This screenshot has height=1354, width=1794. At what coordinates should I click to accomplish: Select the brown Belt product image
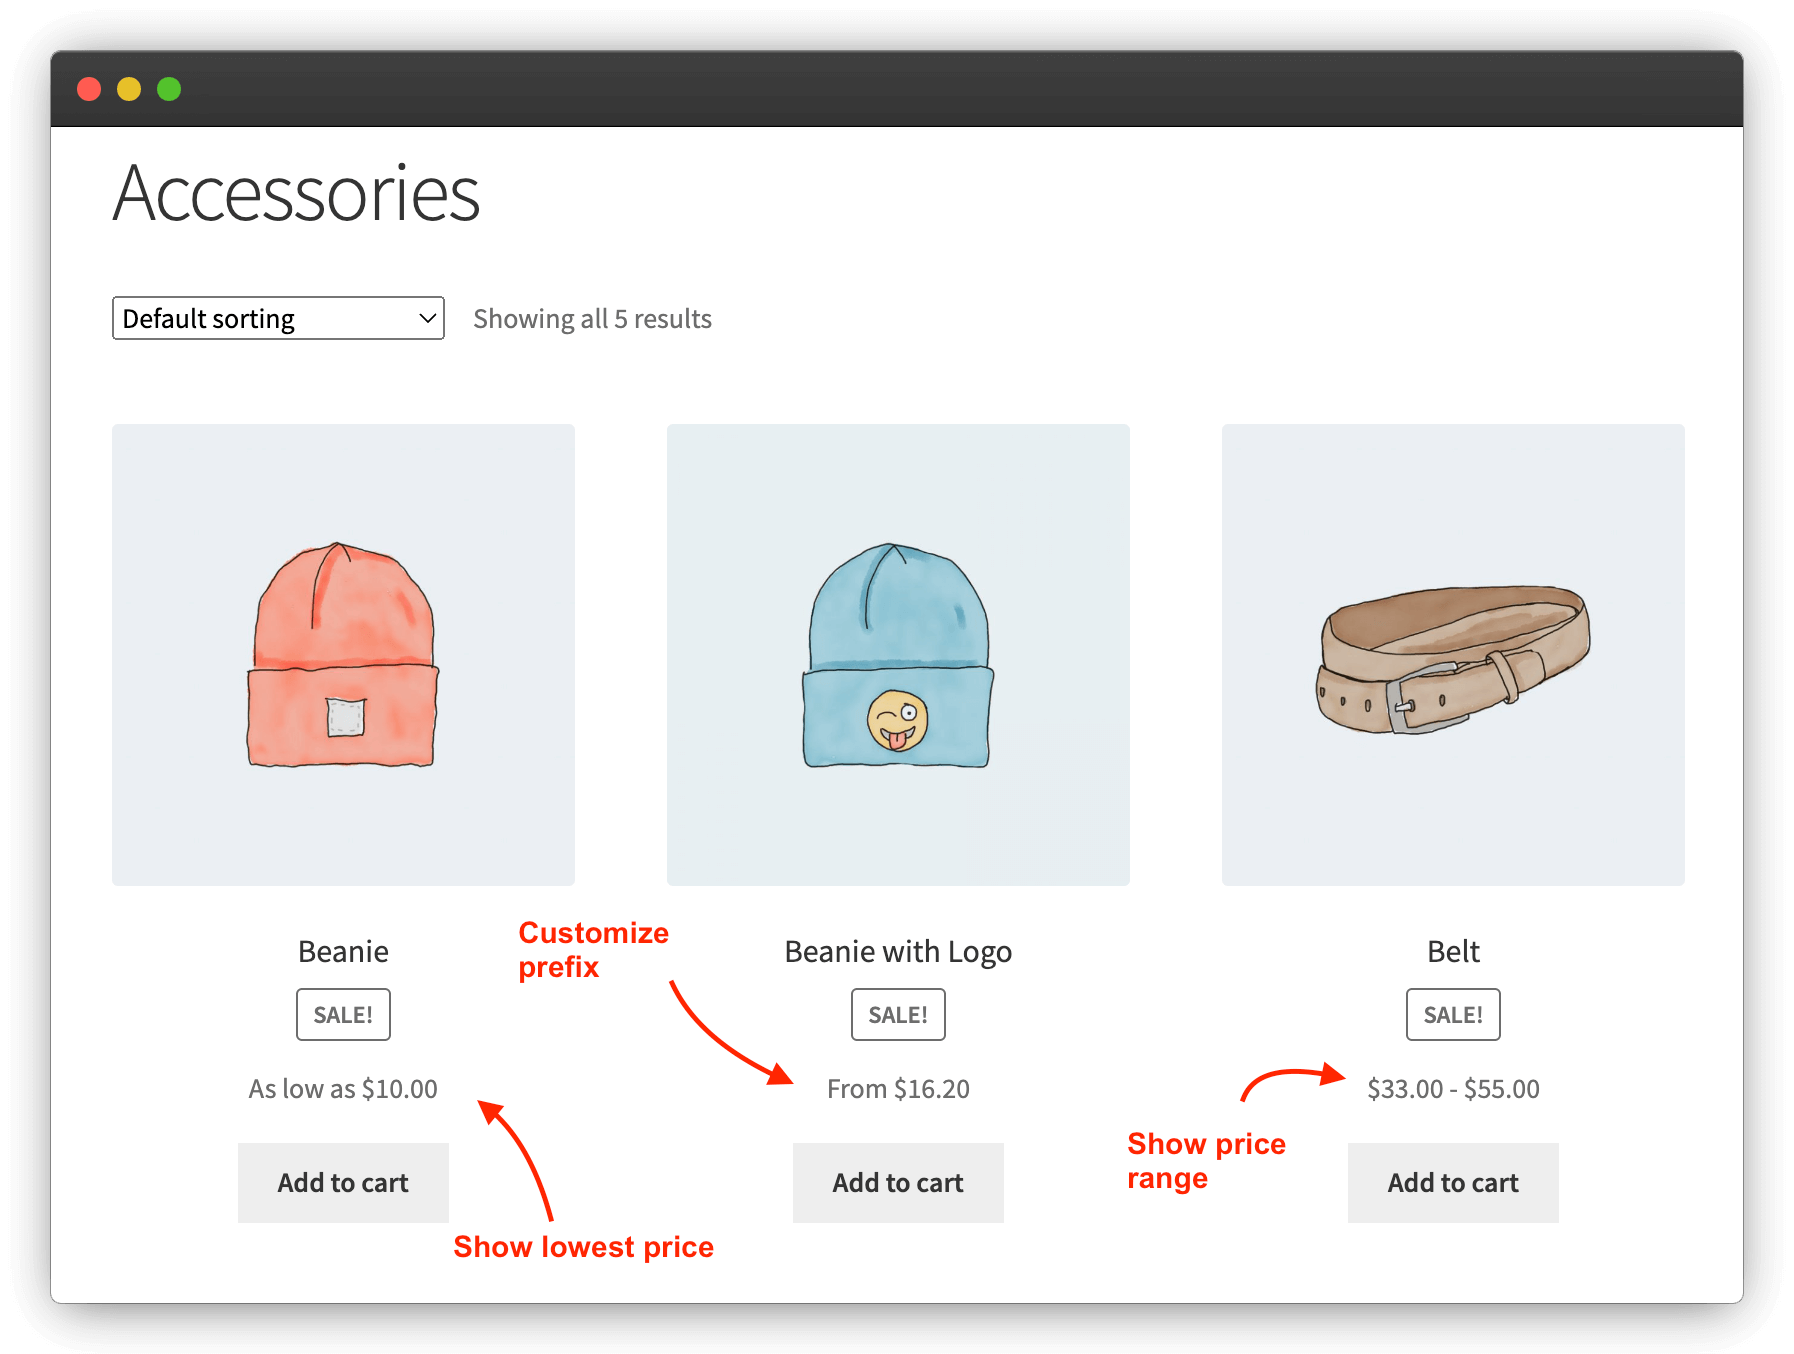point(1453,655)
